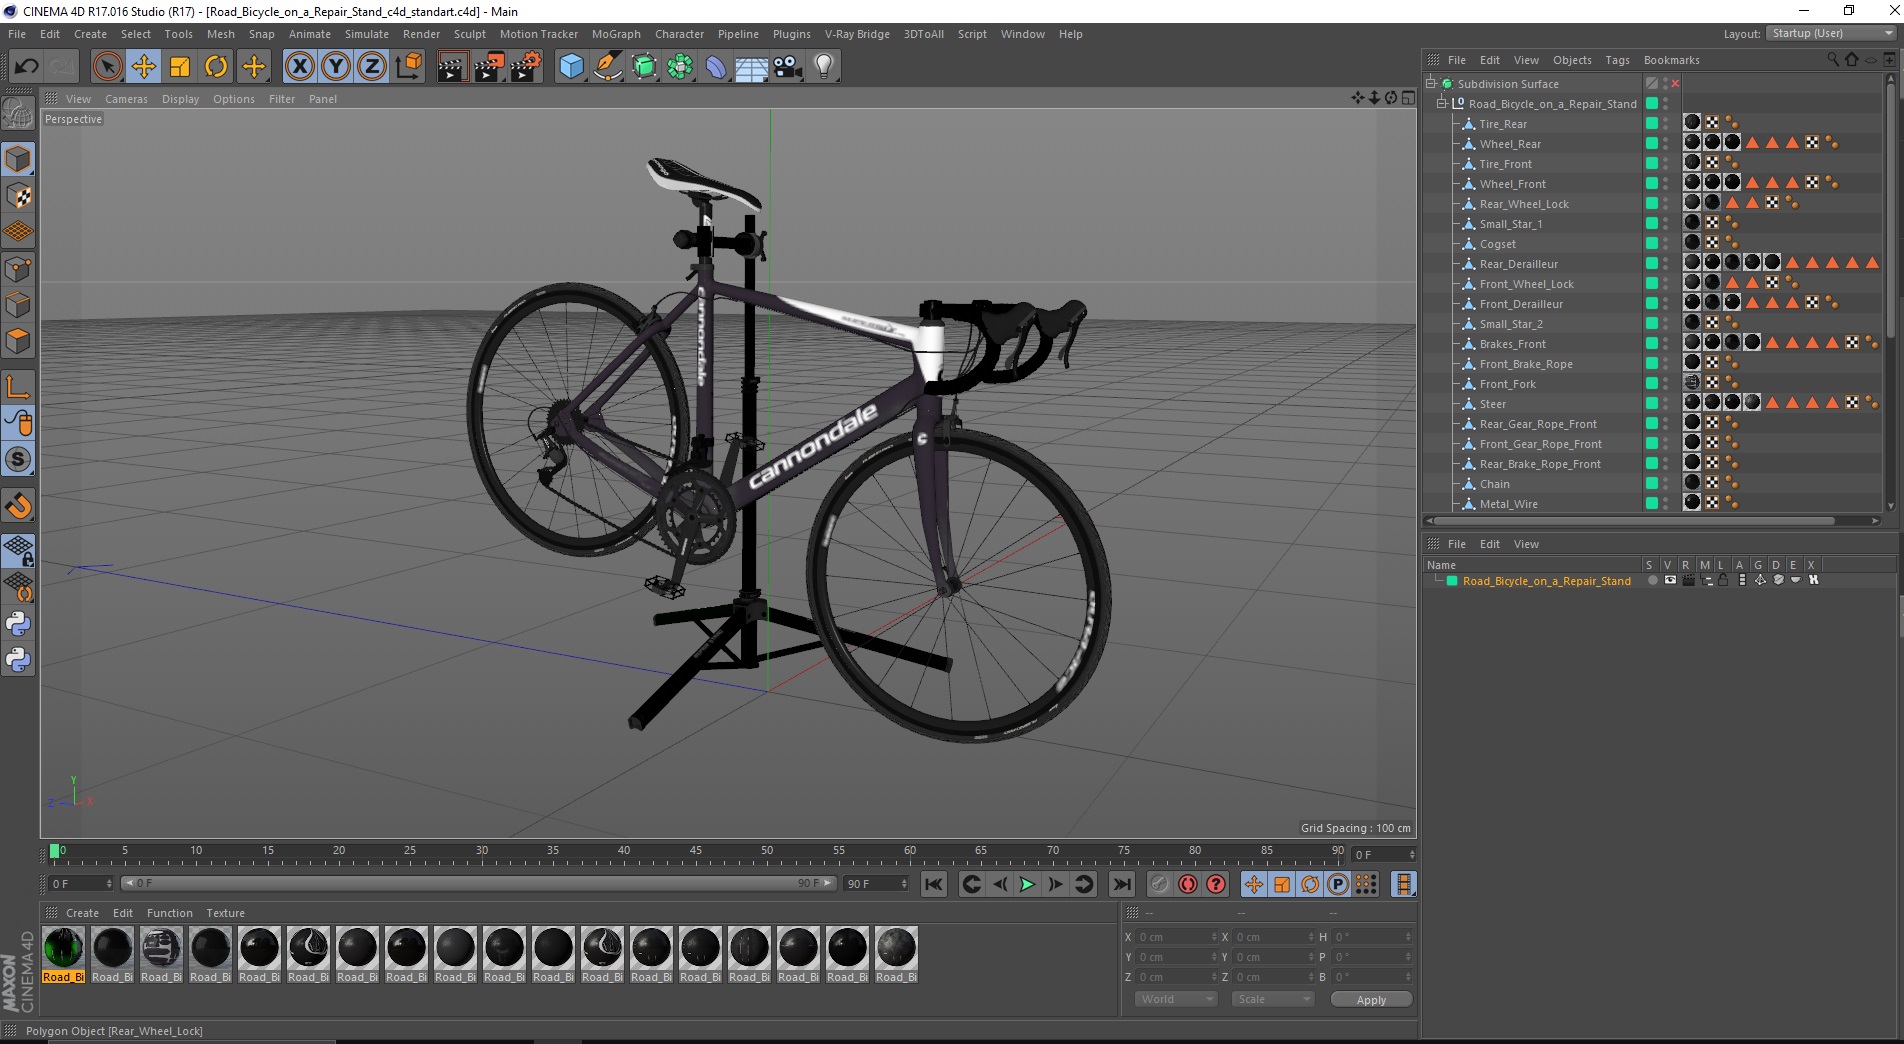Select Polygons mode in left sidebar
1904x1044 pixels.
click(x=19, y=341)
